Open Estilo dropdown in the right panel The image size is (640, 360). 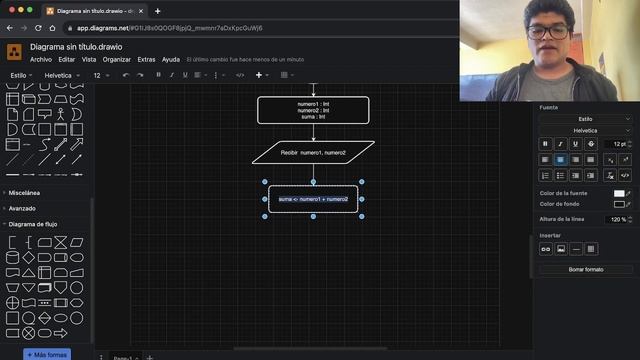pyautogui.click(x=585, y=119)
